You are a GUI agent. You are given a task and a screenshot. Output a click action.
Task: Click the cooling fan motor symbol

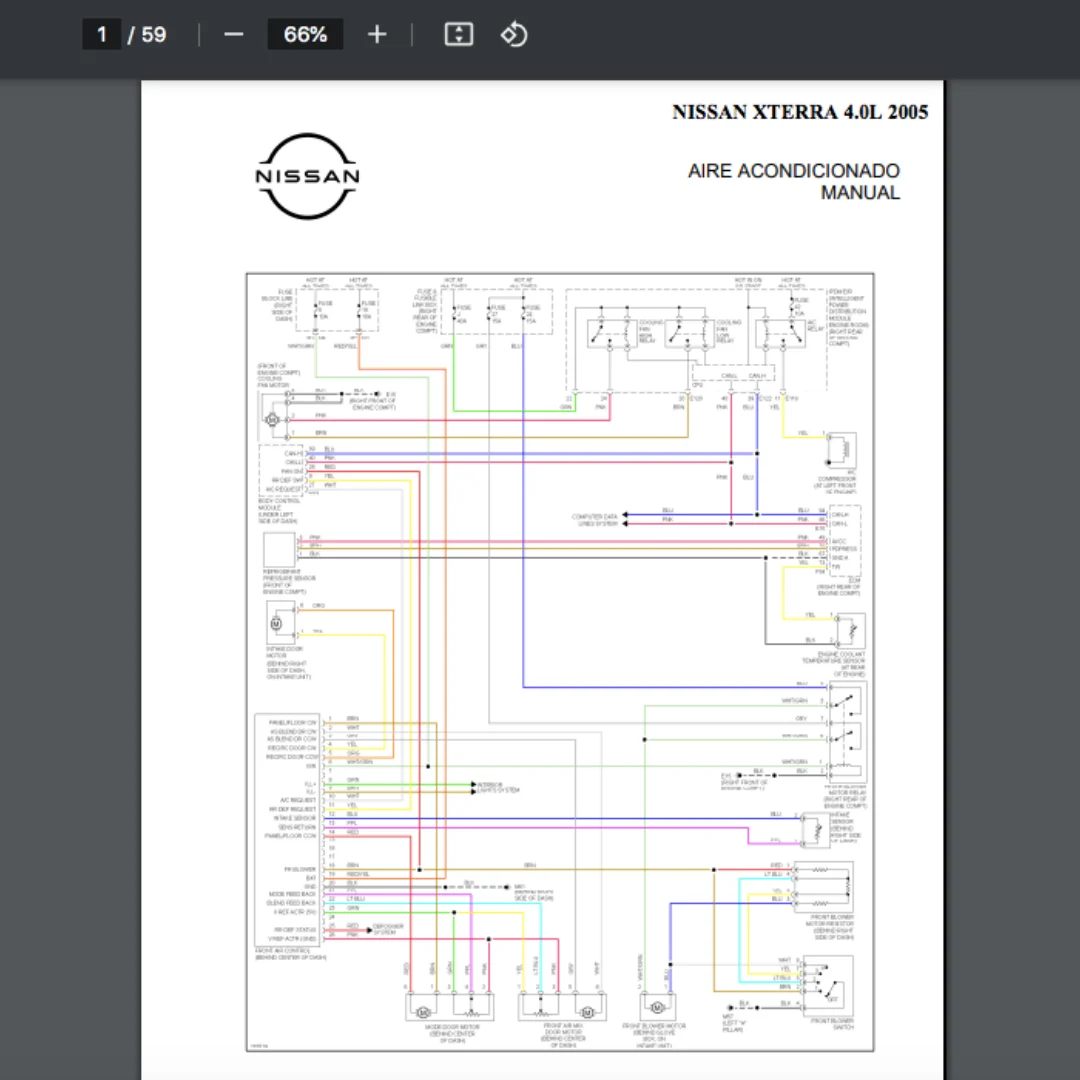pyautogui.click(x=272, y=419)
